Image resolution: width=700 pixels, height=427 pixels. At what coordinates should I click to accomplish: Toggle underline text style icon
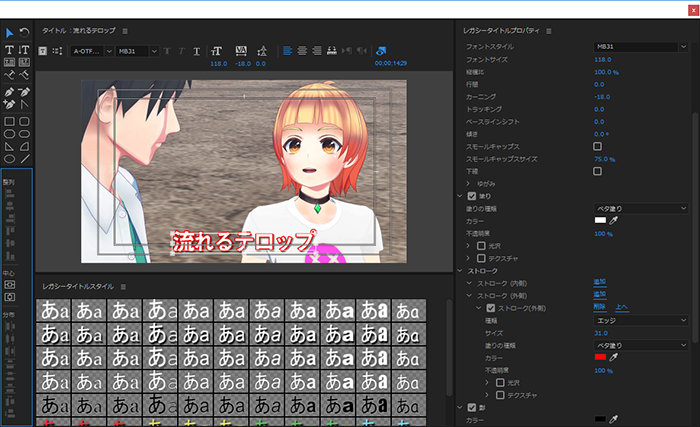pos(197,51)
